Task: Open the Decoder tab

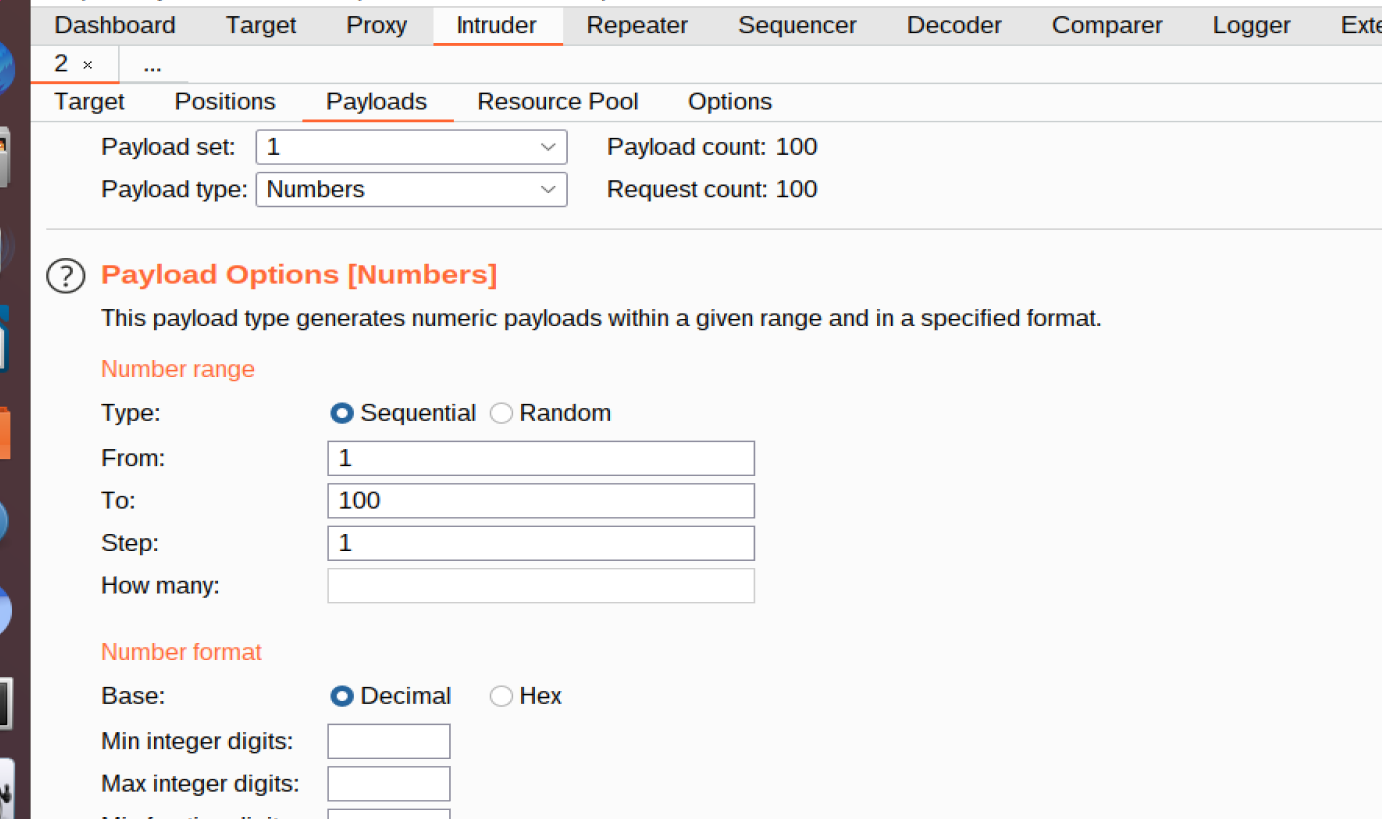Action: tap(954, 26)
